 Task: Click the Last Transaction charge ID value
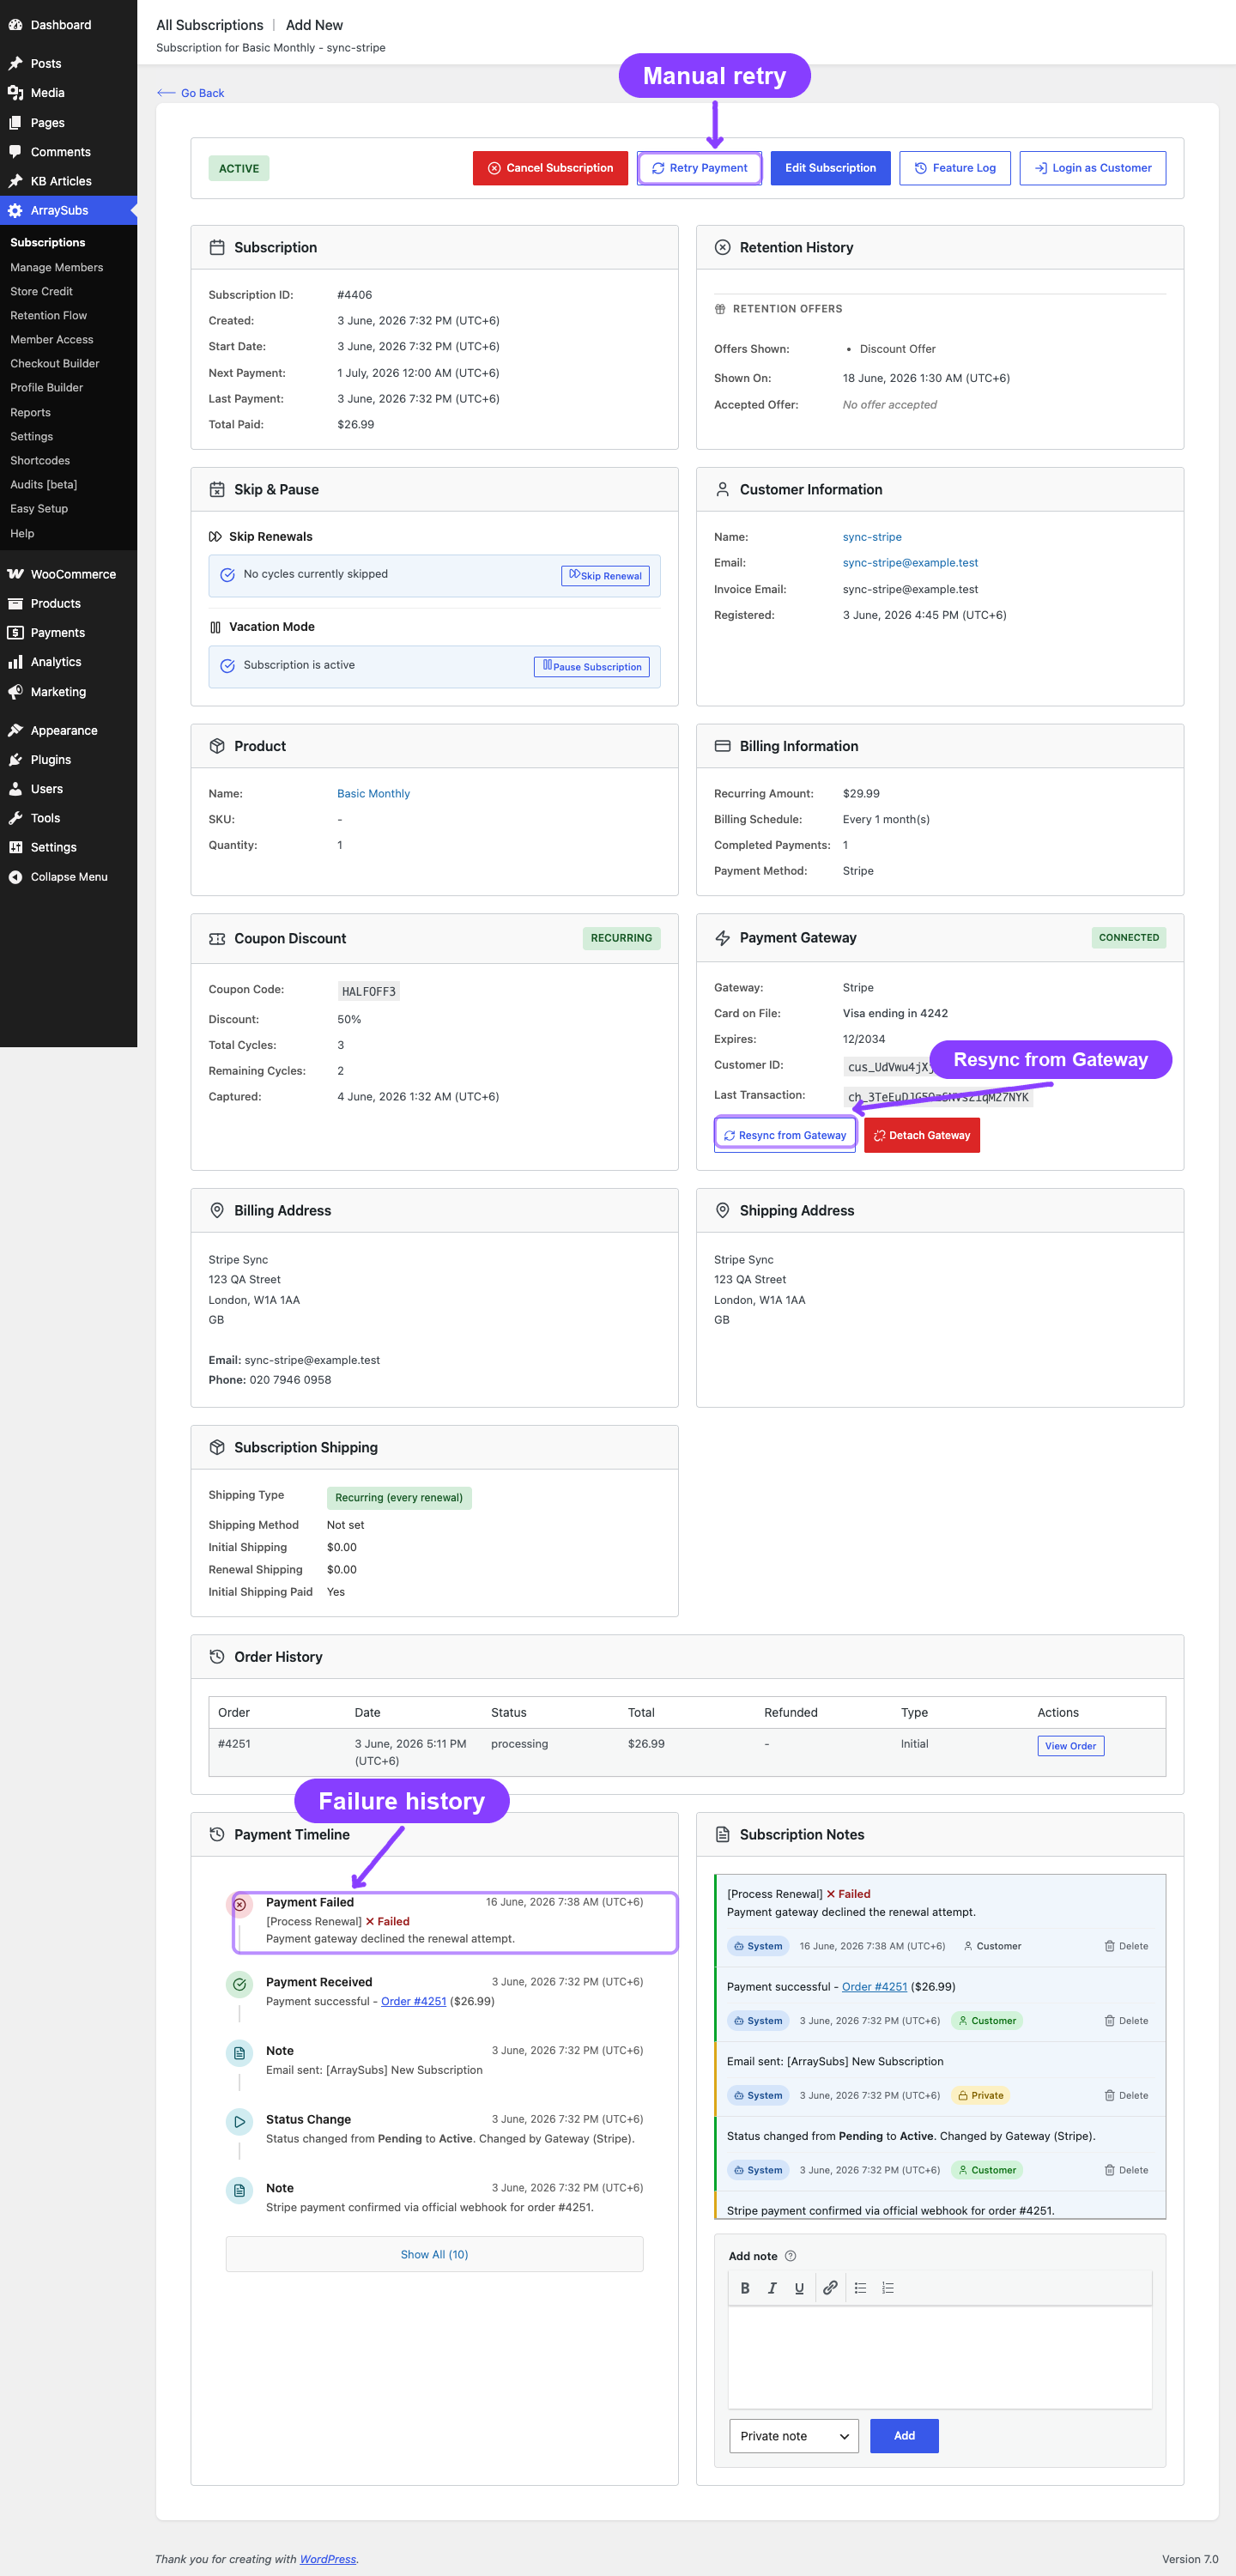(938, 1097)
